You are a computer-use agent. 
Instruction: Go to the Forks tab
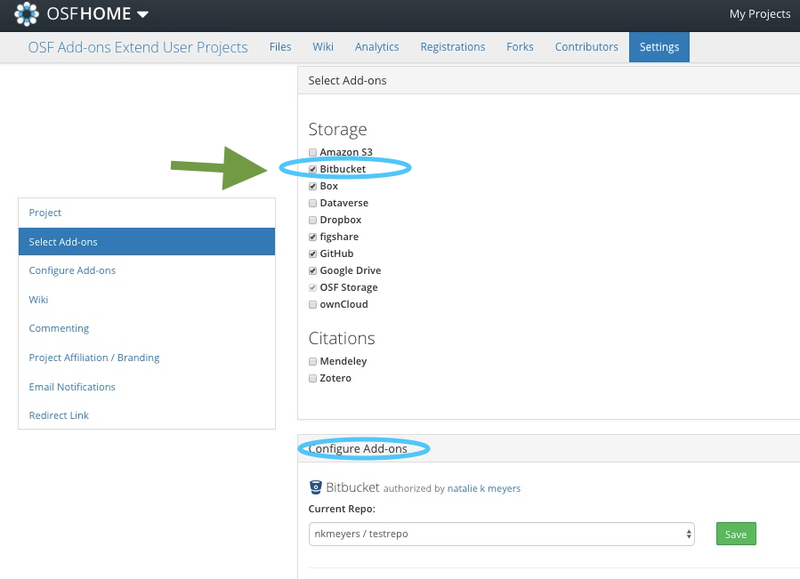(520, 47)
